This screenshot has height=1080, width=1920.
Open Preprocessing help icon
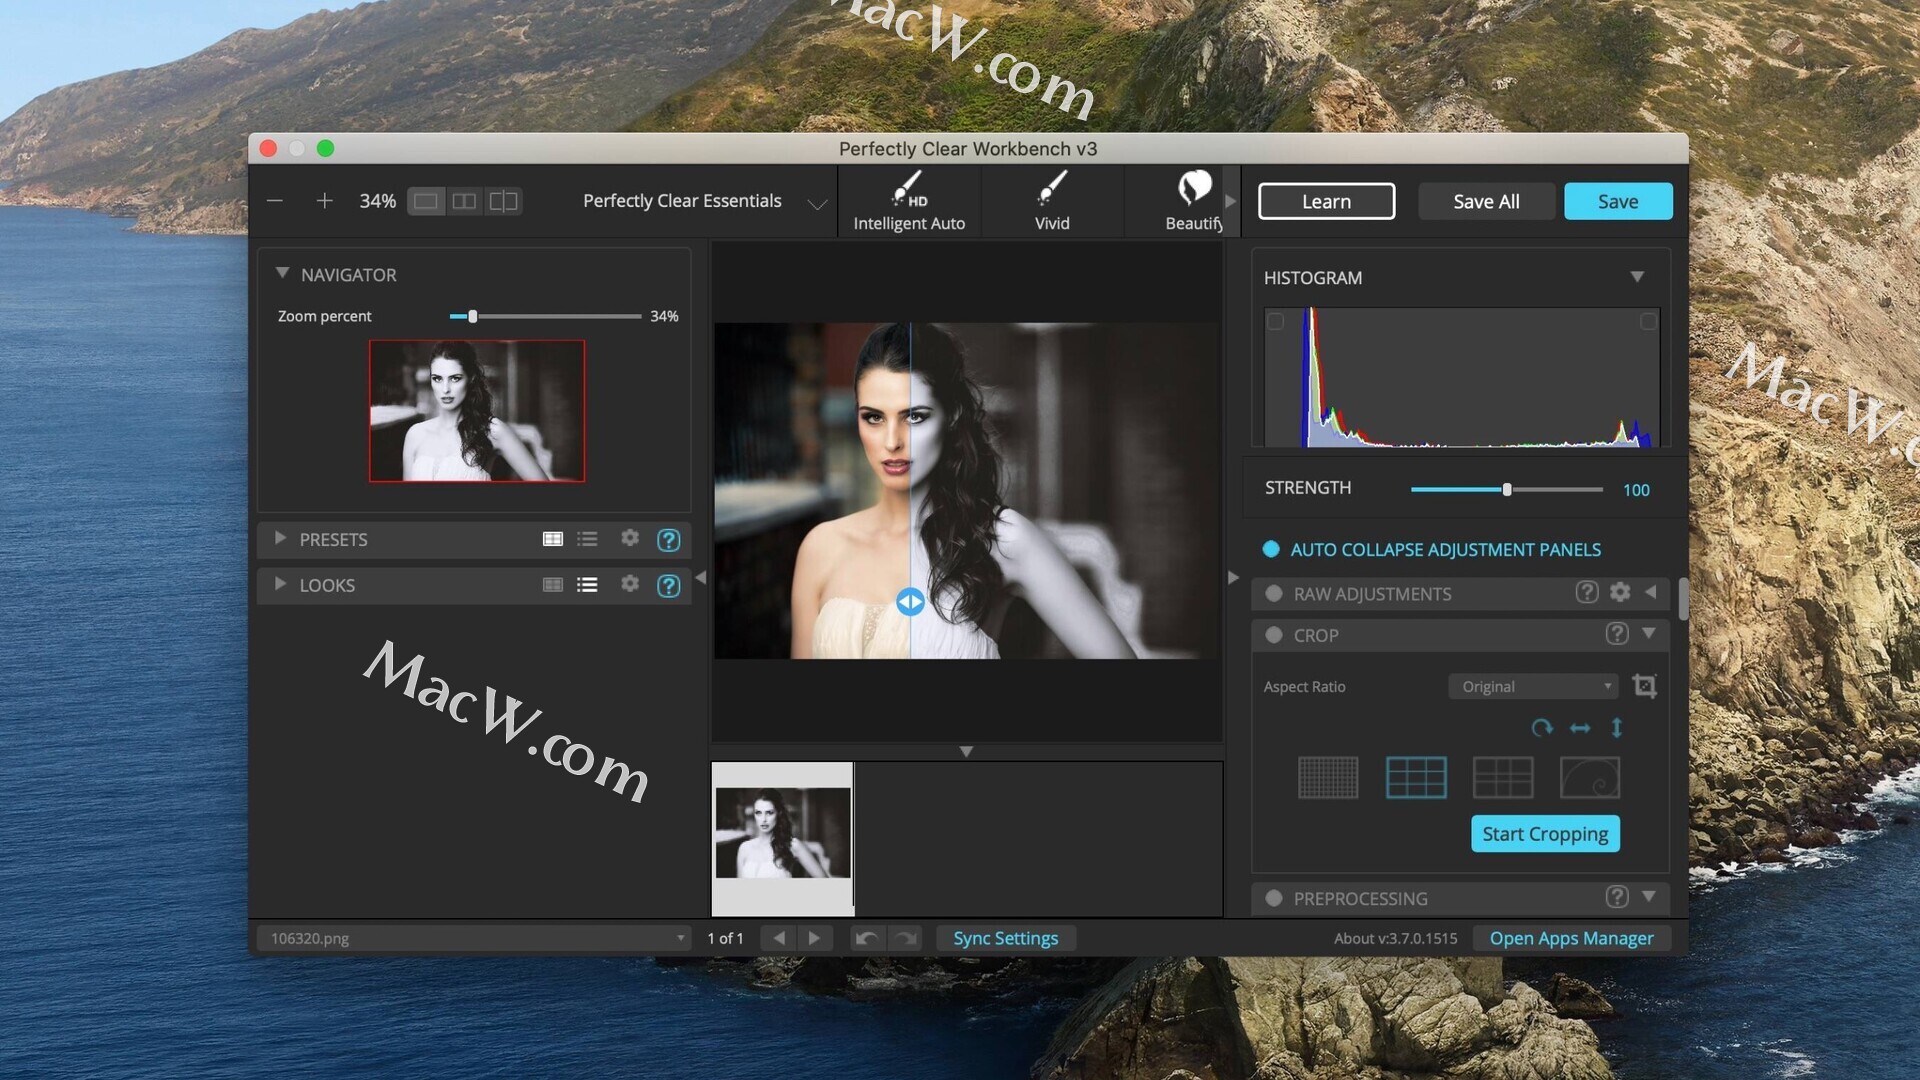pyautogui.click(x=1617, y=897)
